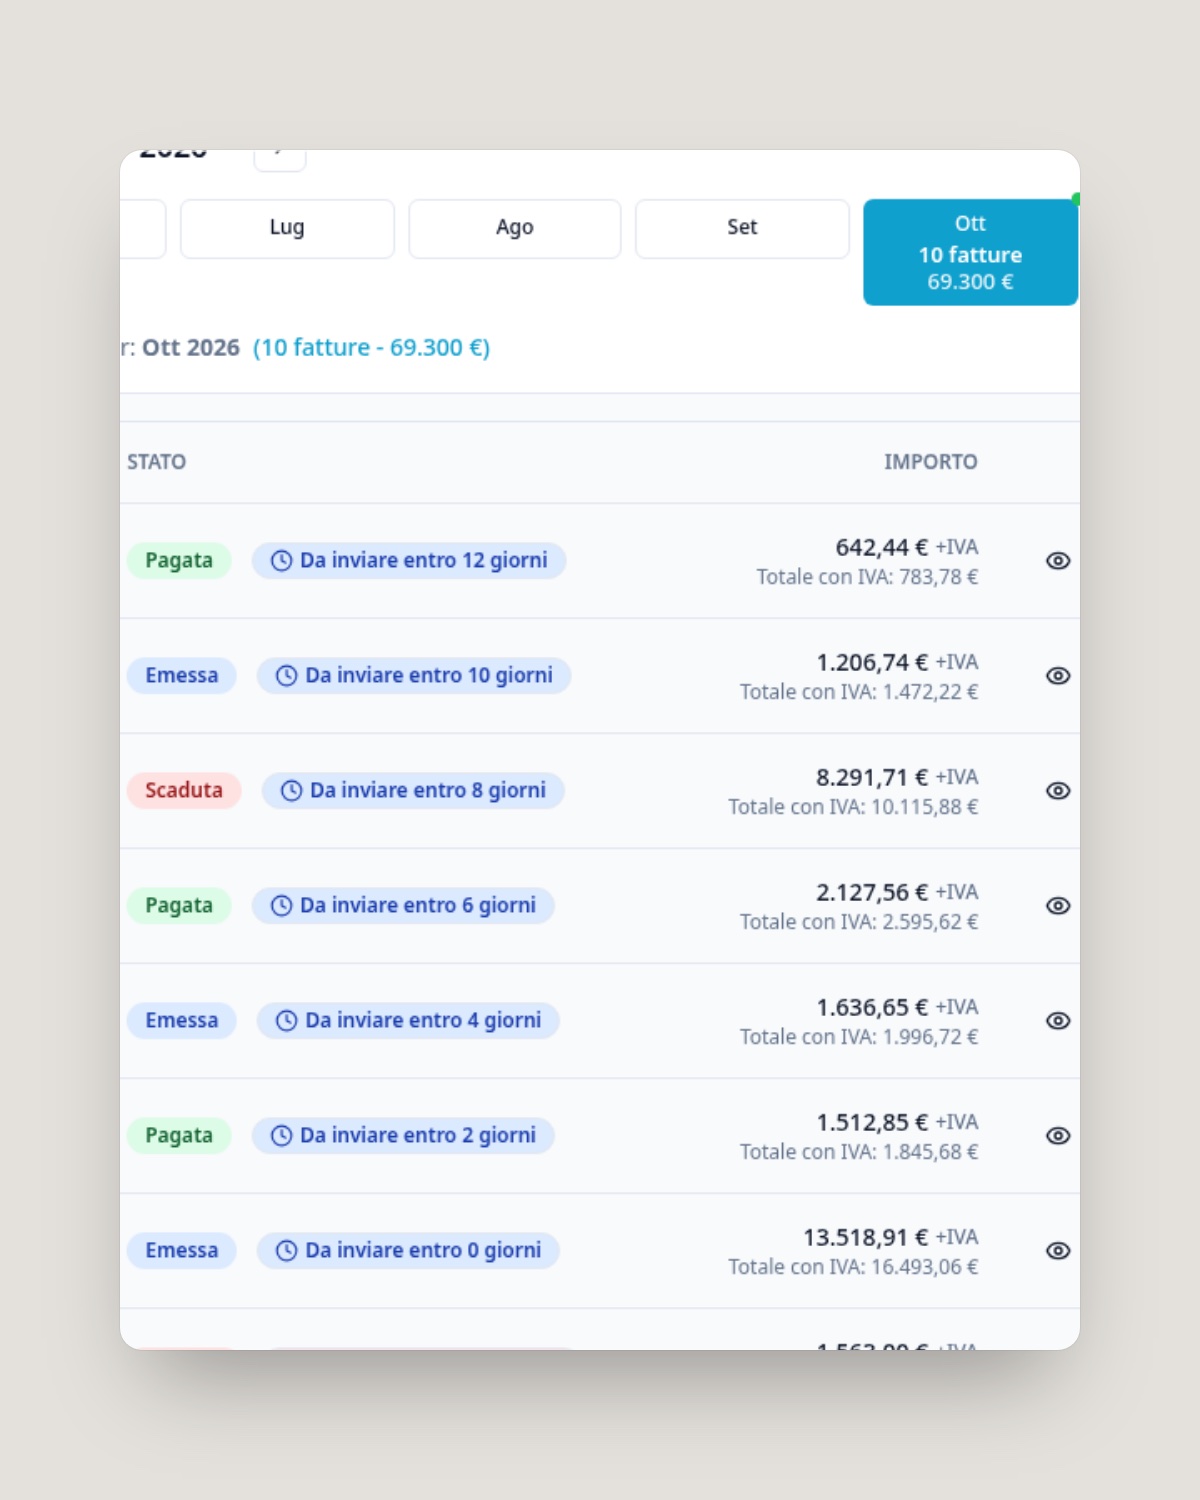Click the Pagata badge in 1.512,85 € row
The image size is (1200, 1500).
(179, 1136)
